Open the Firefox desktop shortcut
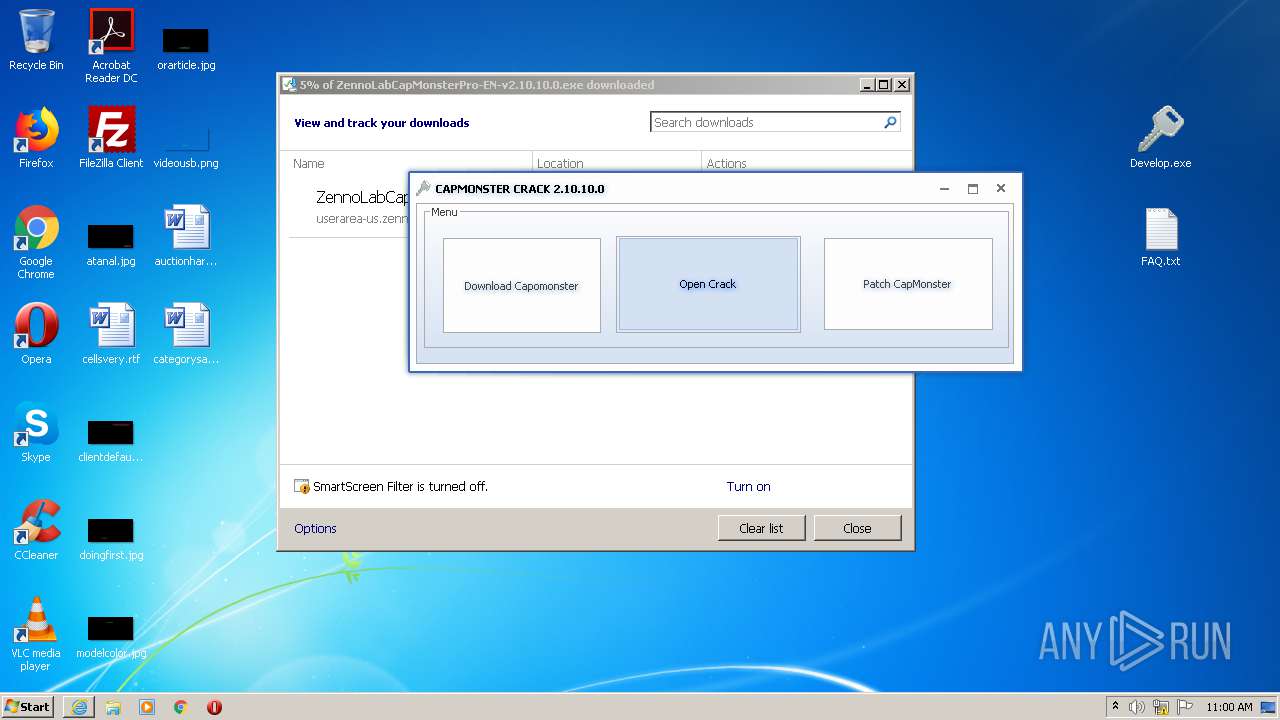Viewport: 1280px width, 720px height. click(x=36, y=138)
